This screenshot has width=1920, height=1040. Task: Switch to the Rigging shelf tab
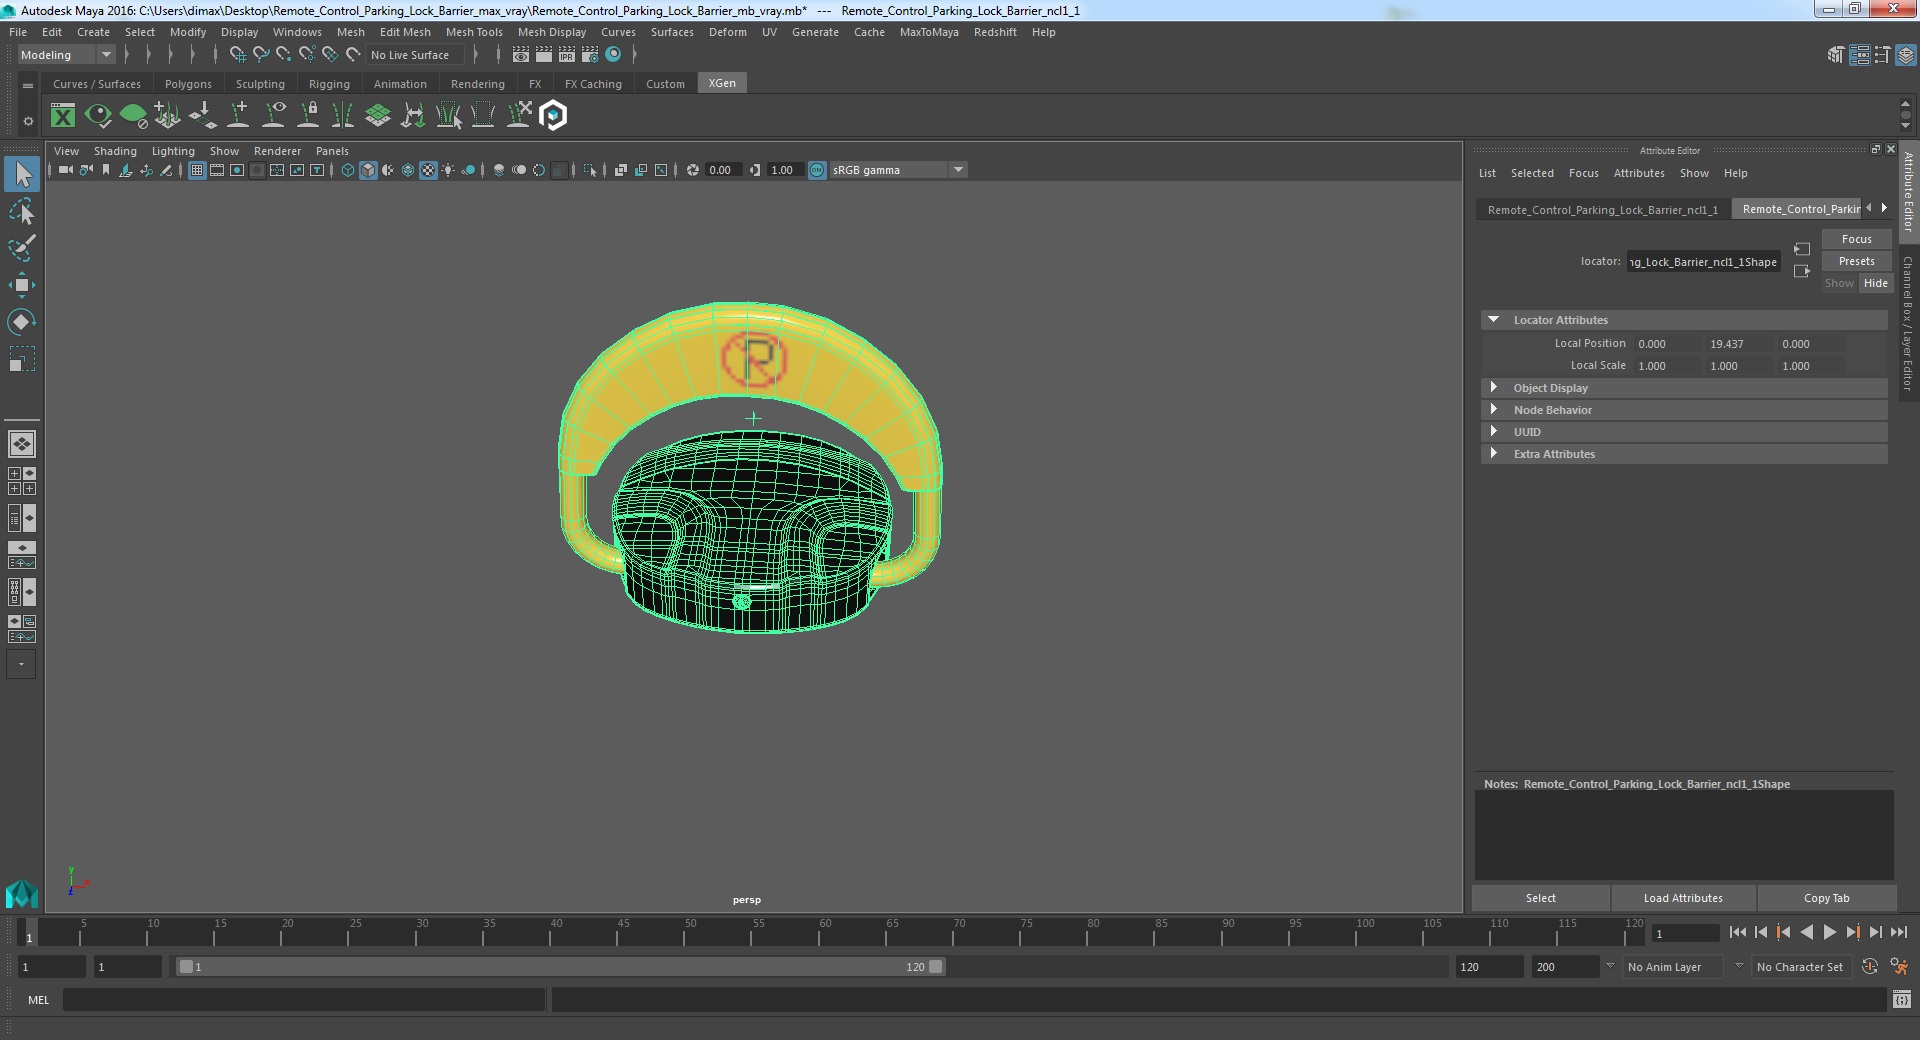(329, 84)
